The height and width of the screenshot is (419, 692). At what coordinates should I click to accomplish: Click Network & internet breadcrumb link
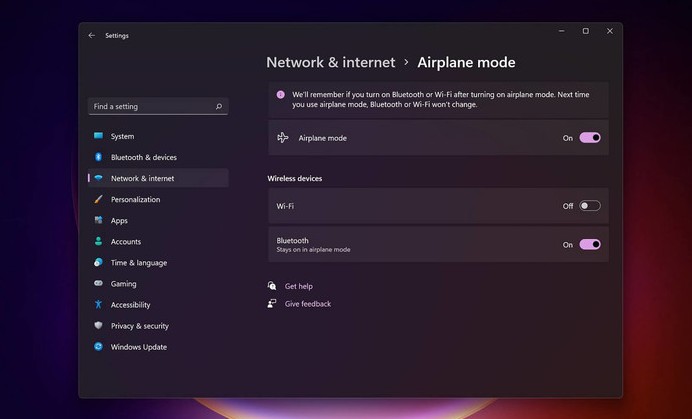click(x=331, y=62)
